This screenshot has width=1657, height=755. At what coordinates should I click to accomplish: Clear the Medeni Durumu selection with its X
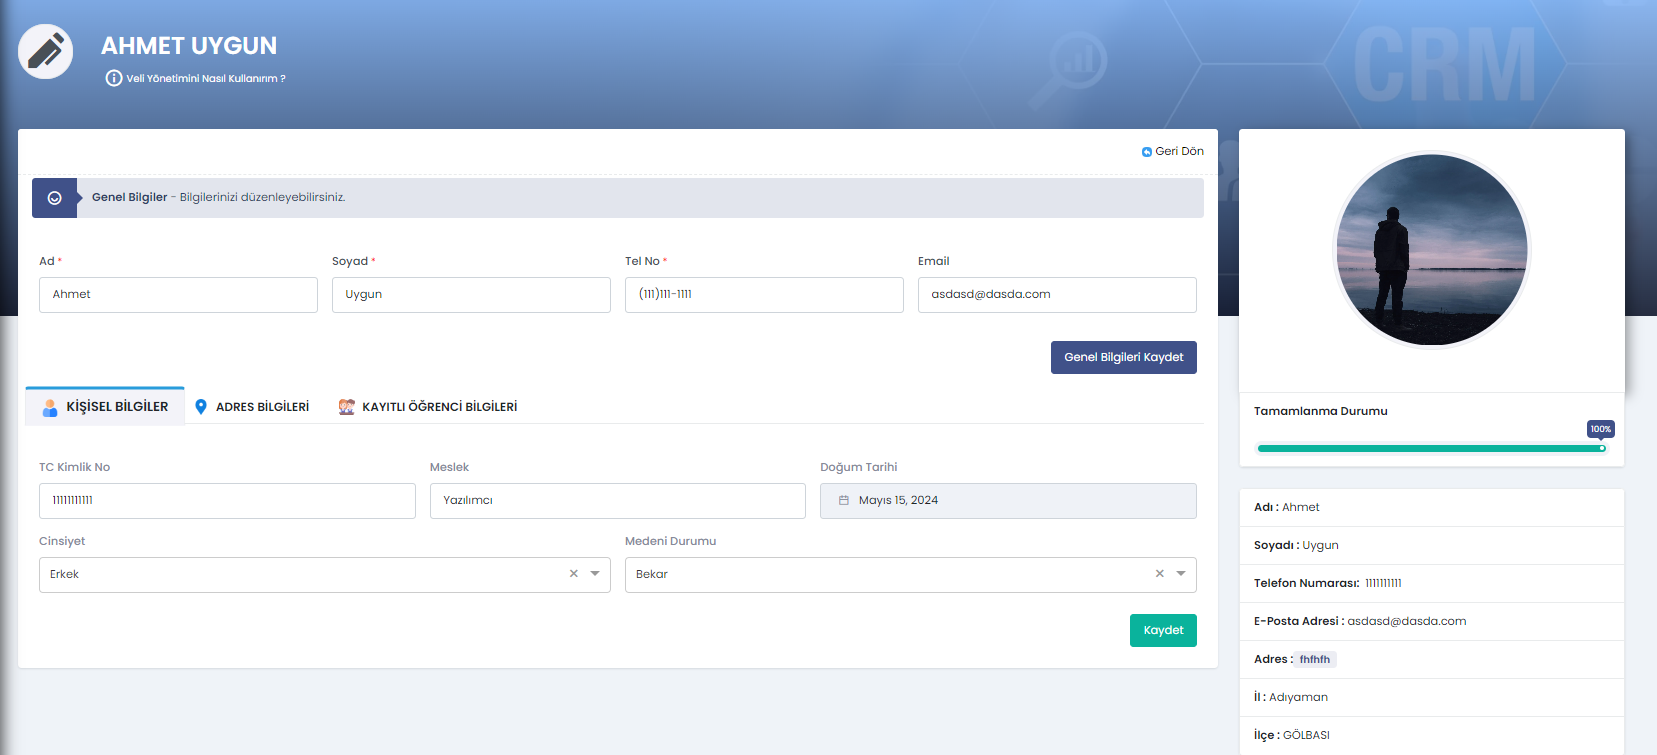1160,574
